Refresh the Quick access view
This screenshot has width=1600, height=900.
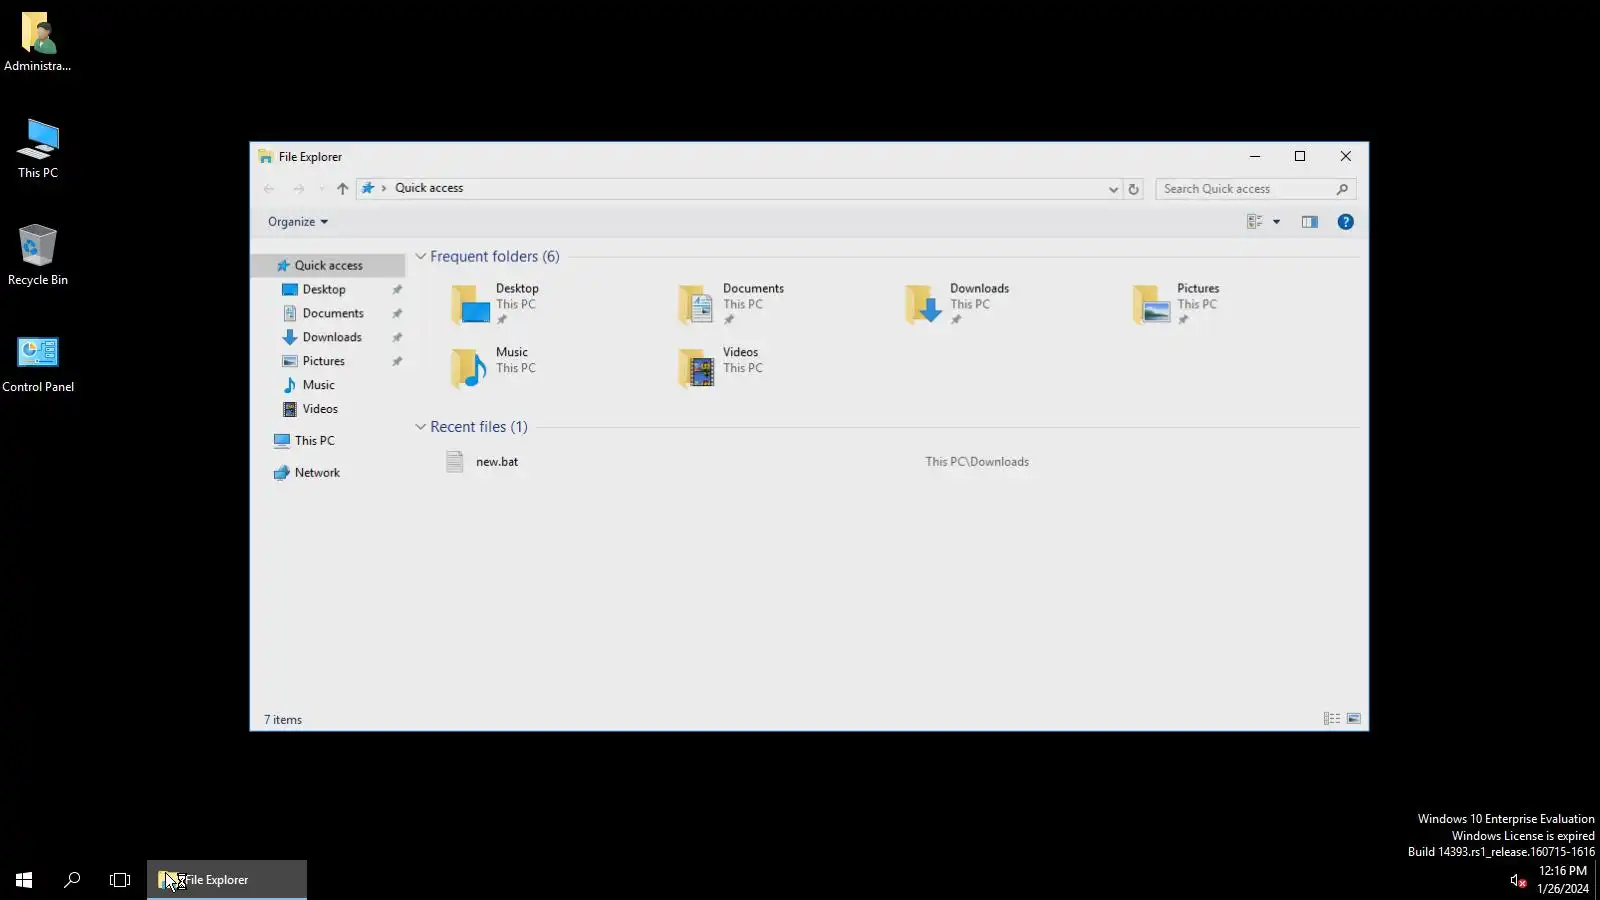(1133, 188)
